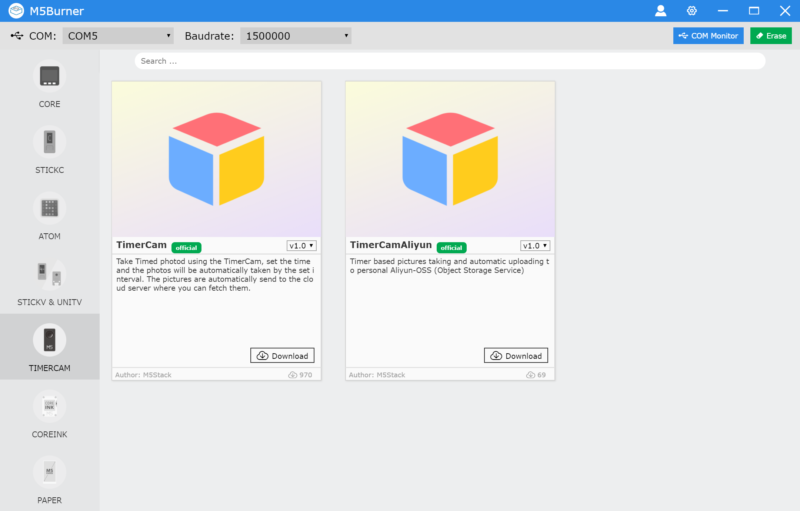The width and height of the screenshot is (800, 511).
Task: Click the 970 download count on TimerCam
Action: 300,375
